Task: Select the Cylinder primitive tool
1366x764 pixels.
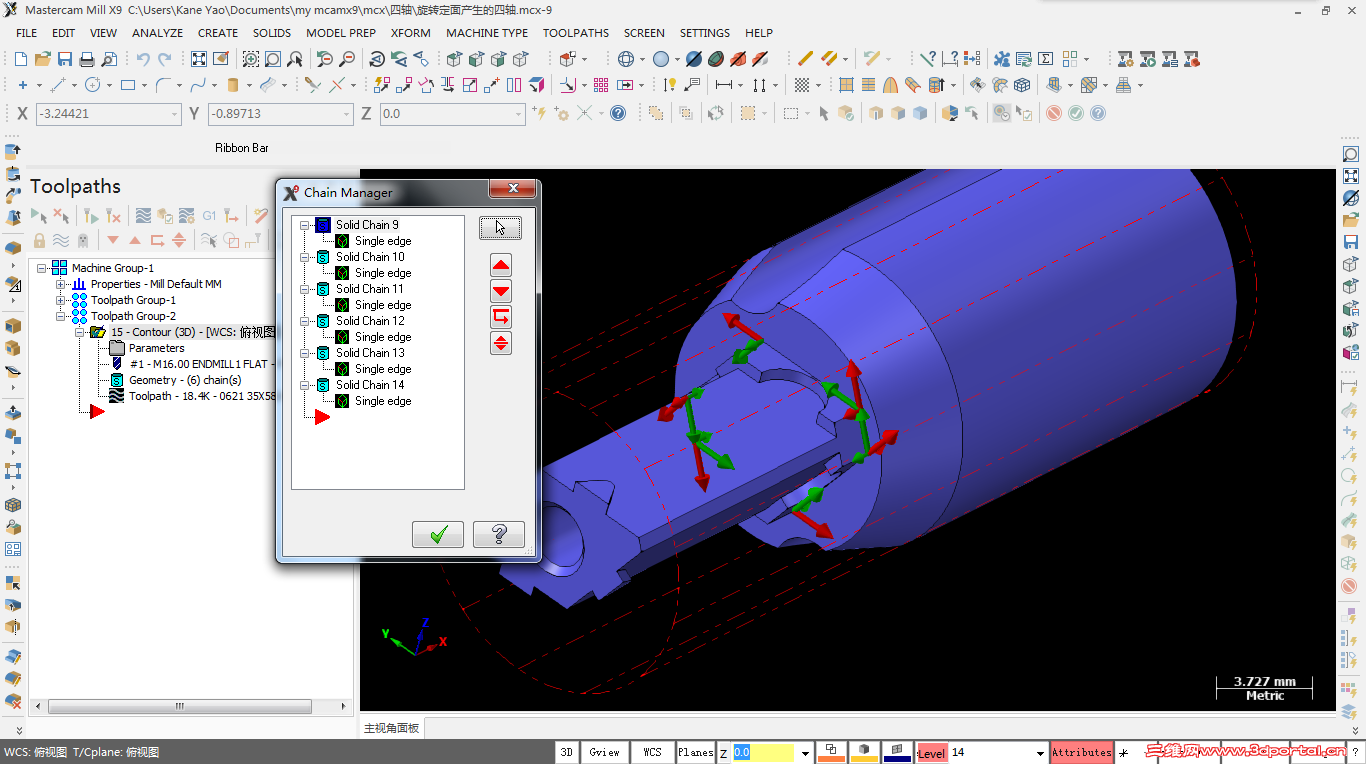Action: (x=233, y=85)
